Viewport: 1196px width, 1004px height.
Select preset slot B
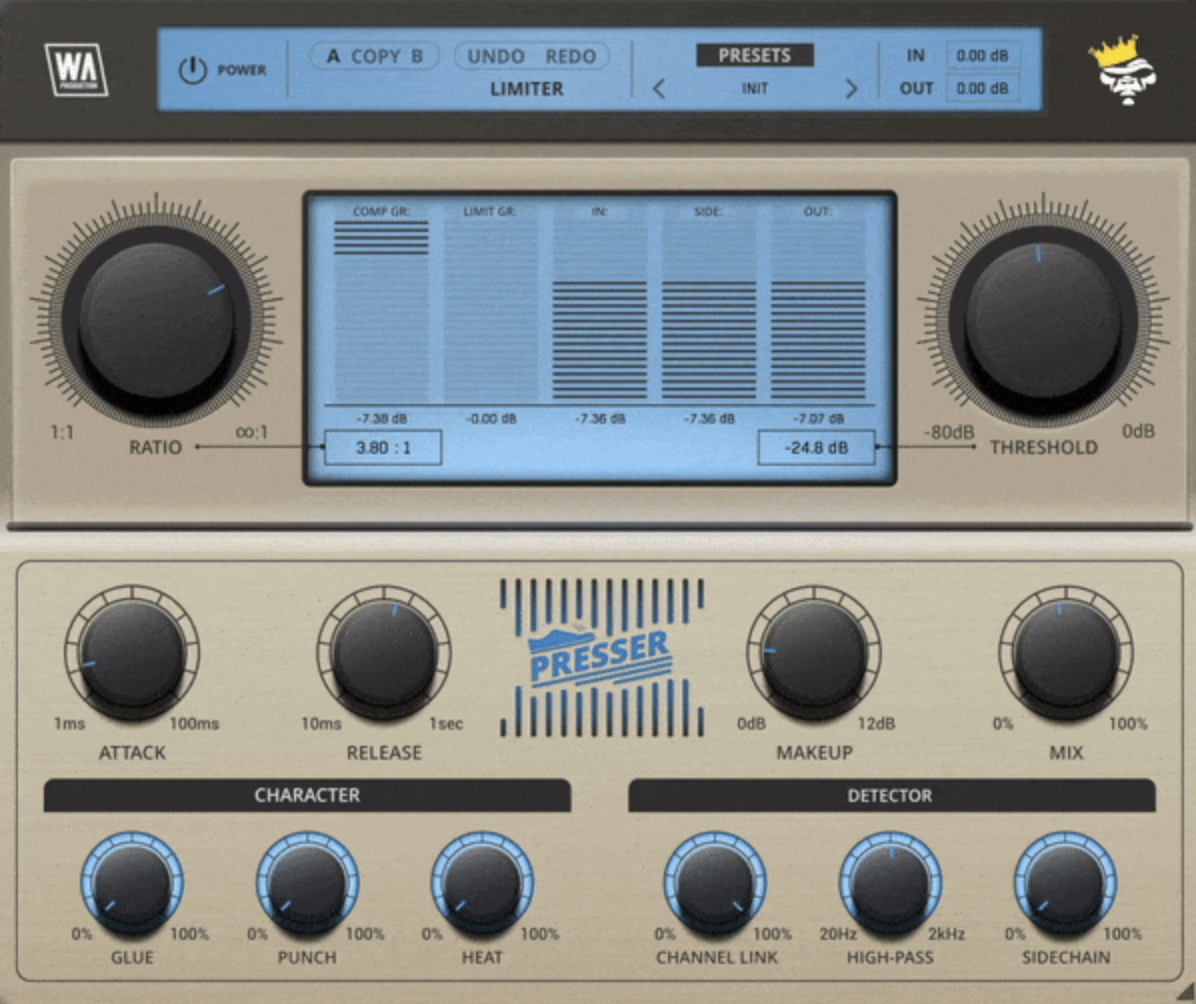[417, 56]
